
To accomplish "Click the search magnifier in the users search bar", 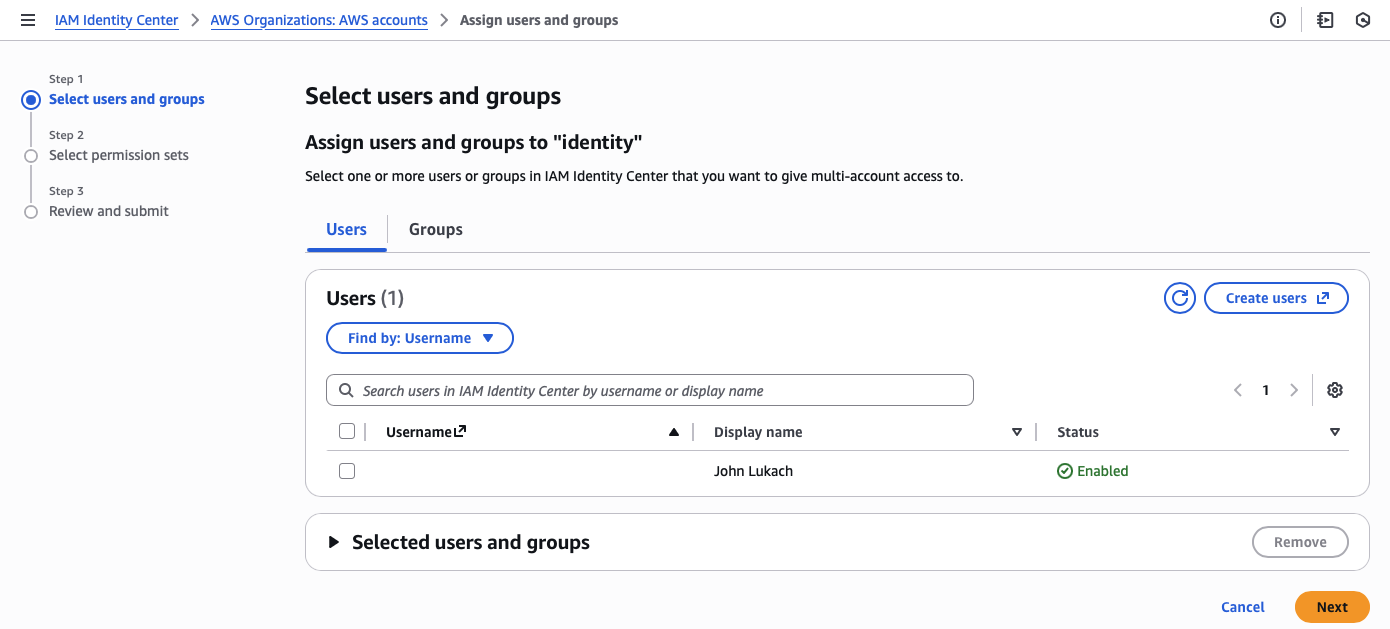I will click(x=346, y=389).
